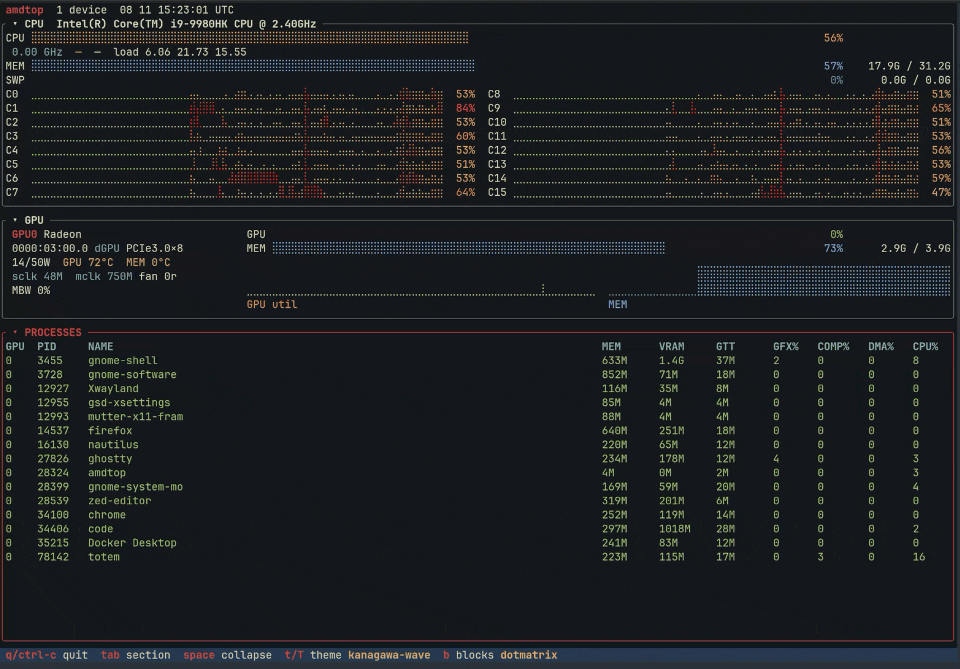Click the VRAM MEM history graph

(x=779, y=281)
